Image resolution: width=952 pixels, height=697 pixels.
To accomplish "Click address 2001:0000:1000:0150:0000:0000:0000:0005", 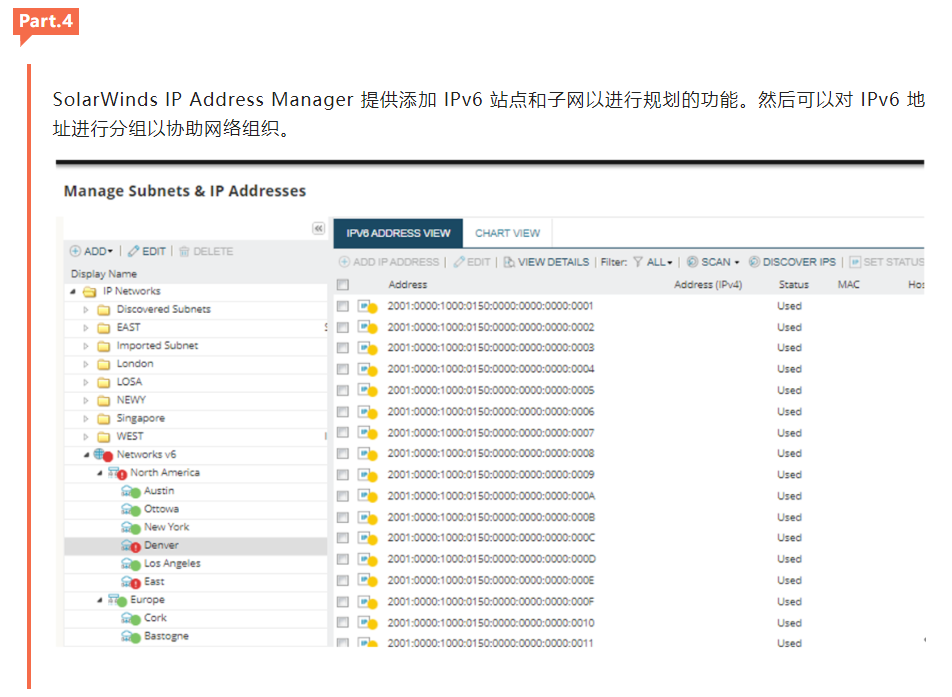I will coord(491,390).
